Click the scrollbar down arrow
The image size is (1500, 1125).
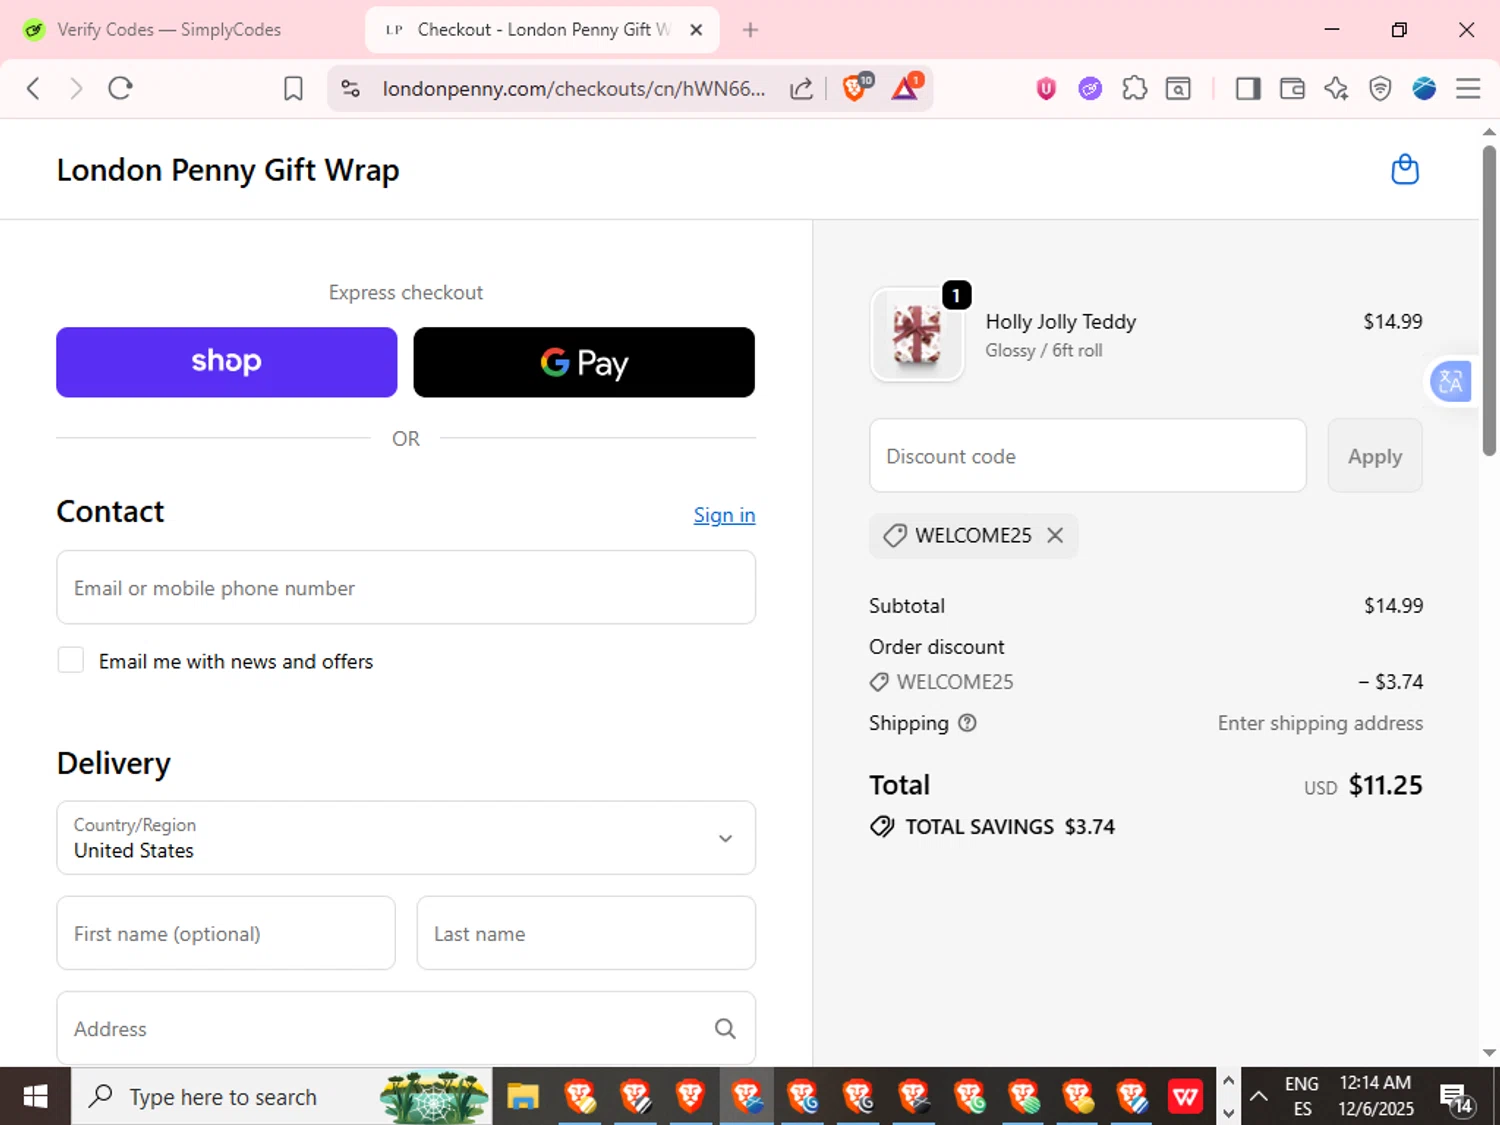click(x=1489, y=1053)
